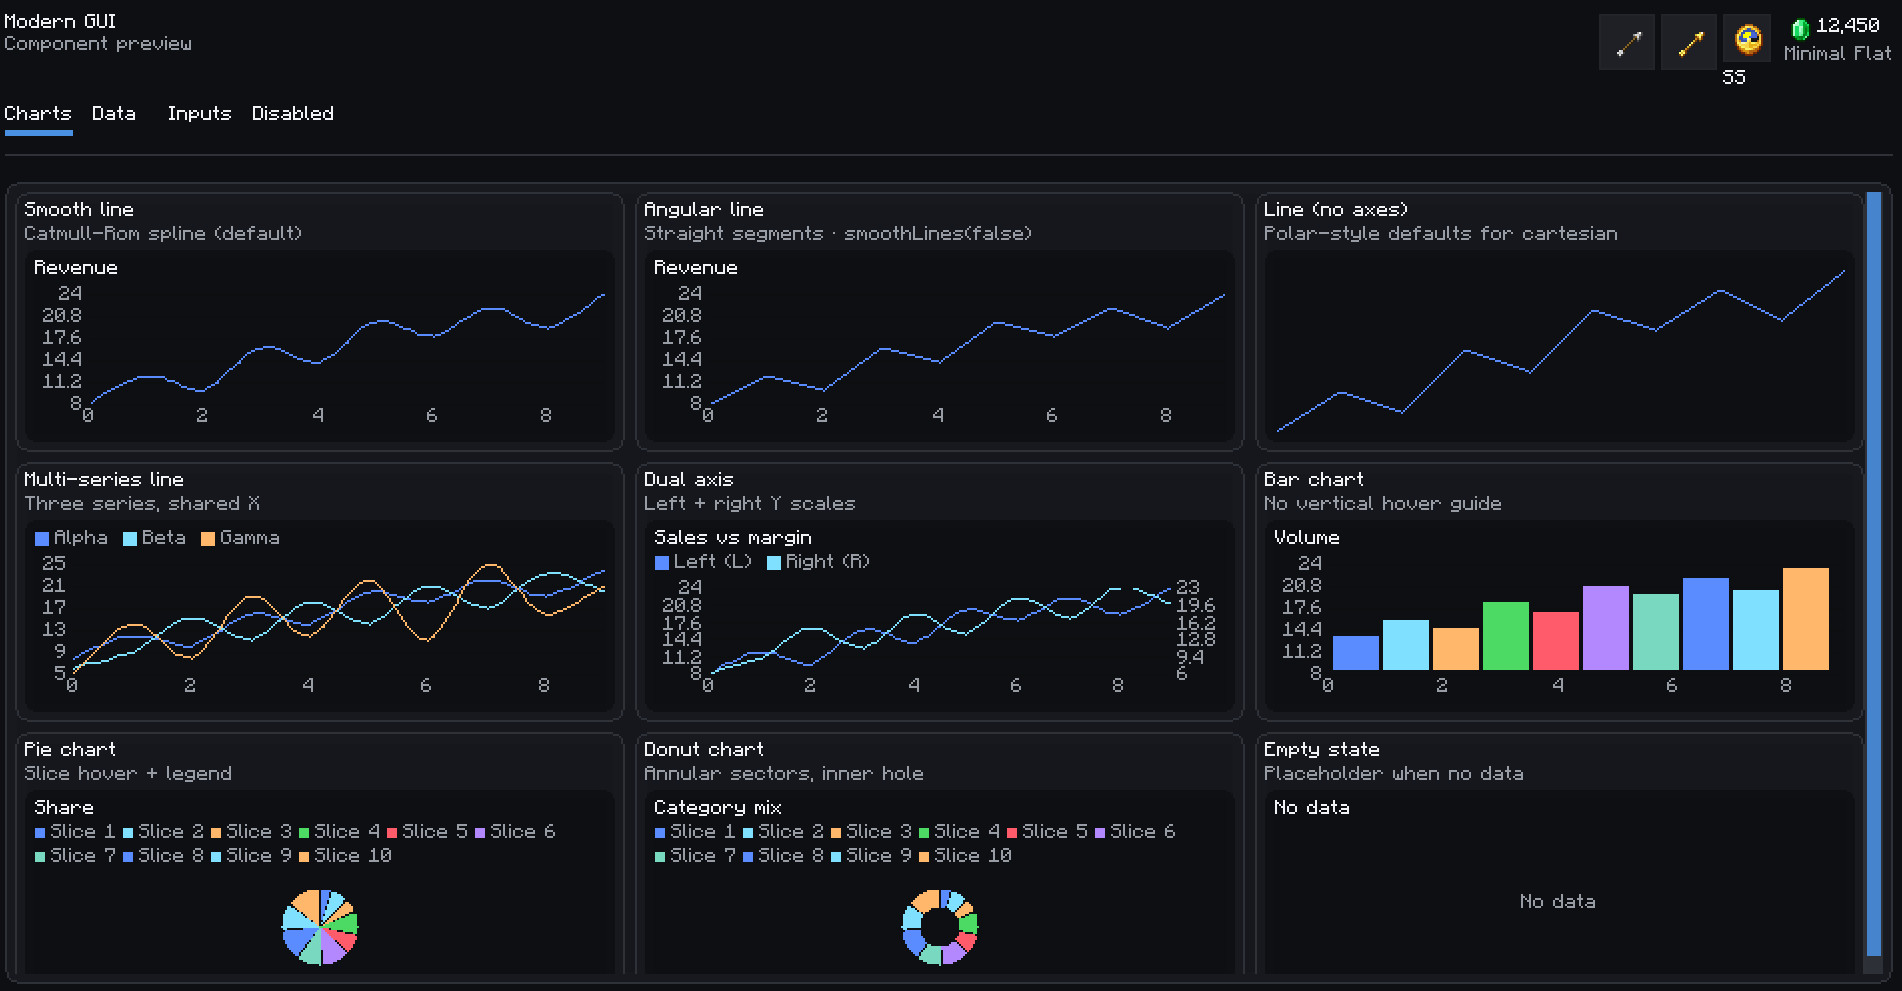1902x991 pixels.
Task: Click the blue vertical scrollbar
Action: click(1874, 574)
